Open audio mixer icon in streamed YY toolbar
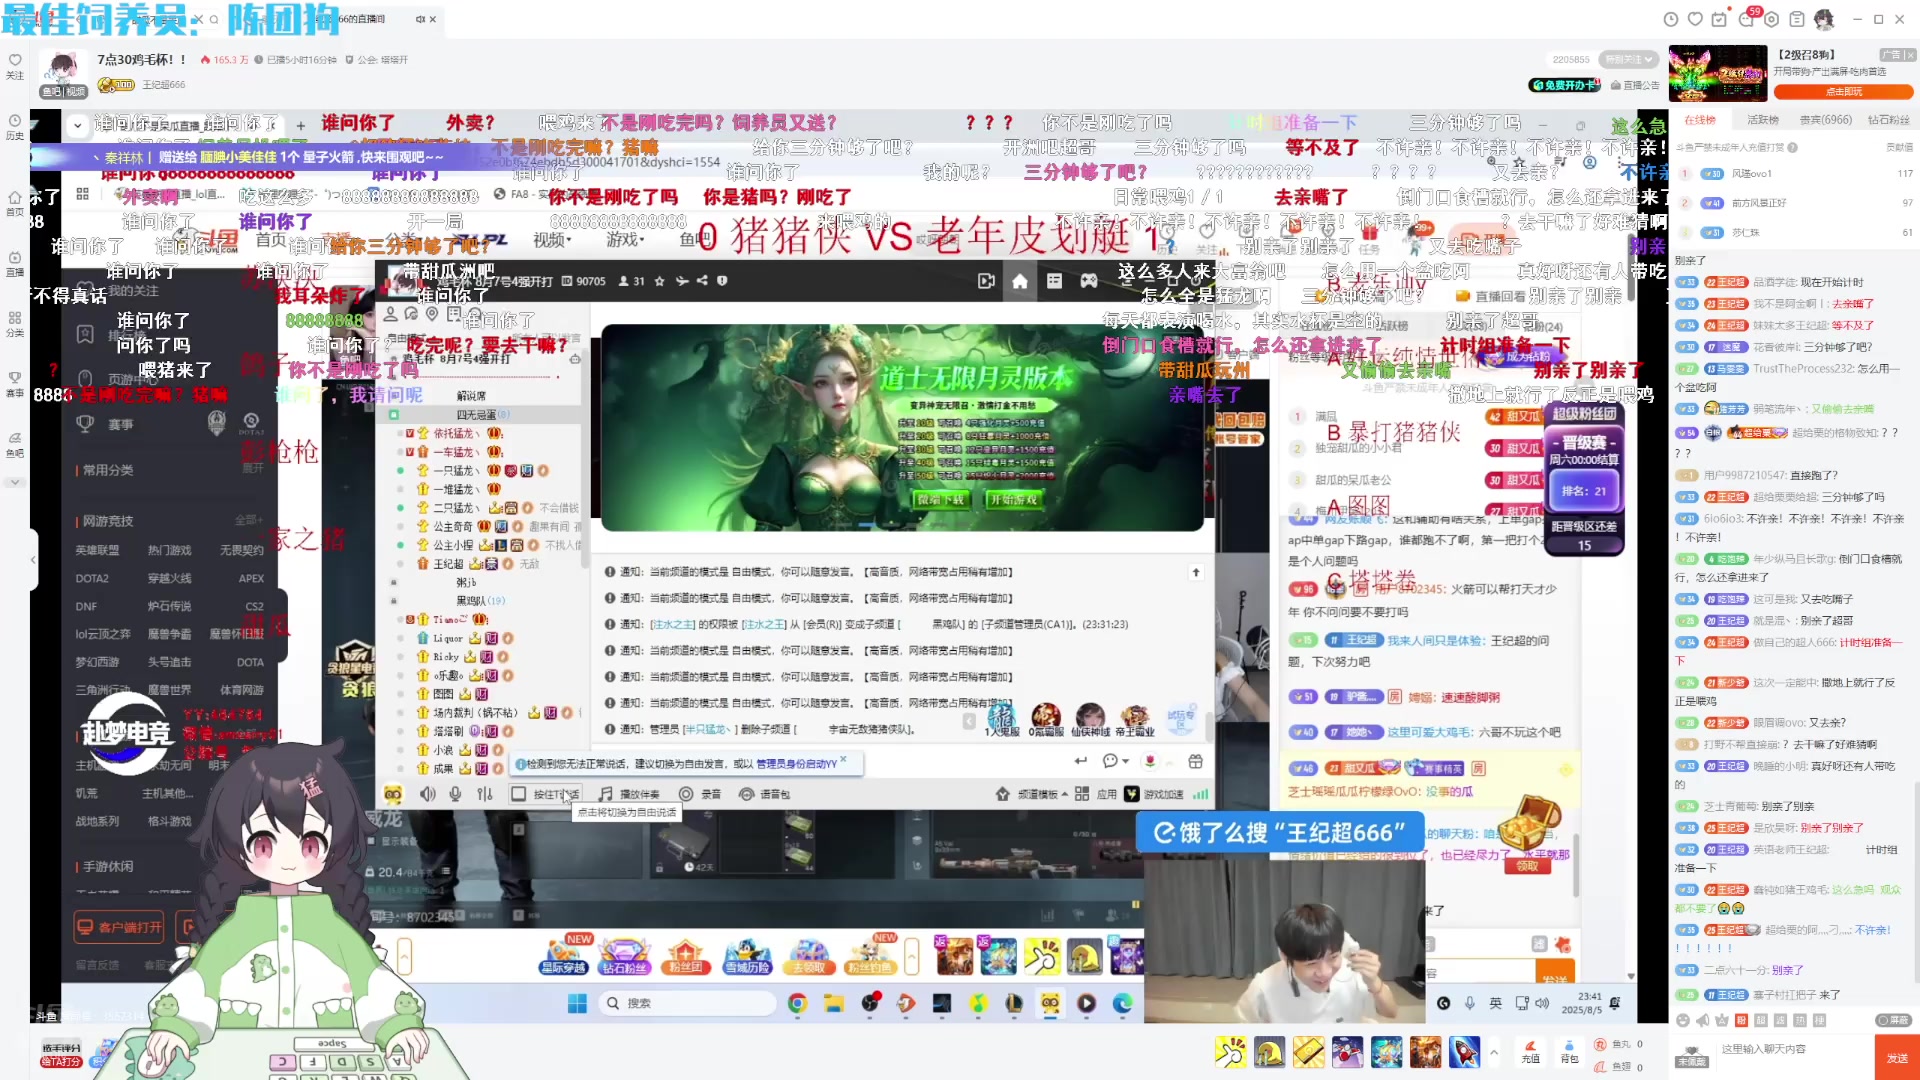 (x=485, y=794)
